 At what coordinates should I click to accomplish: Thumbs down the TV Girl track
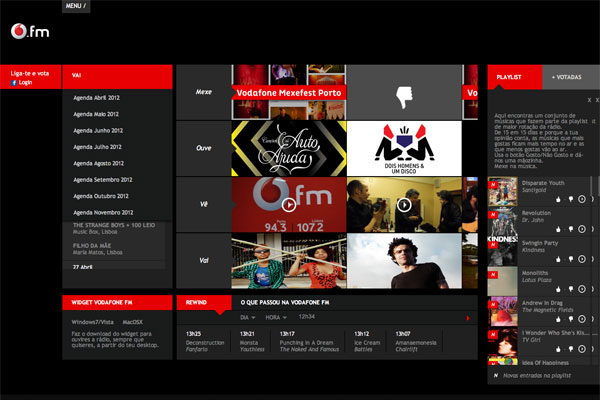[x=571, y=349]
